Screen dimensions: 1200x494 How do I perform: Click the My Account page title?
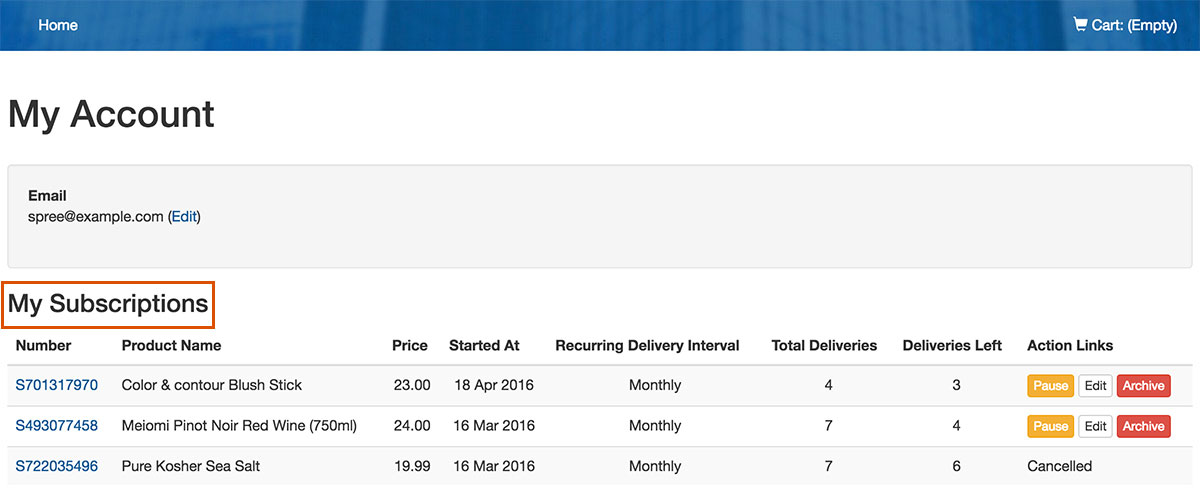(111, 114)
